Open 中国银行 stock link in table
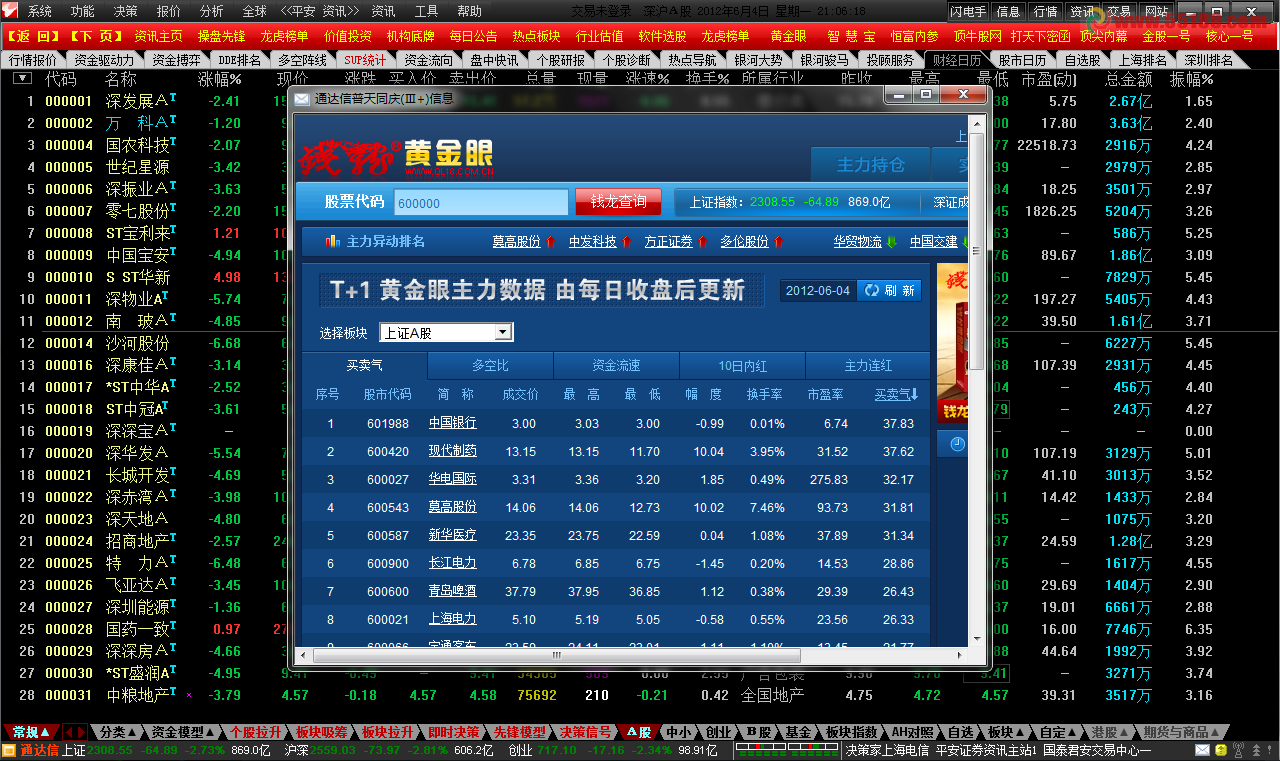The height and width of the screenshot is (761, 1280). 453,423
